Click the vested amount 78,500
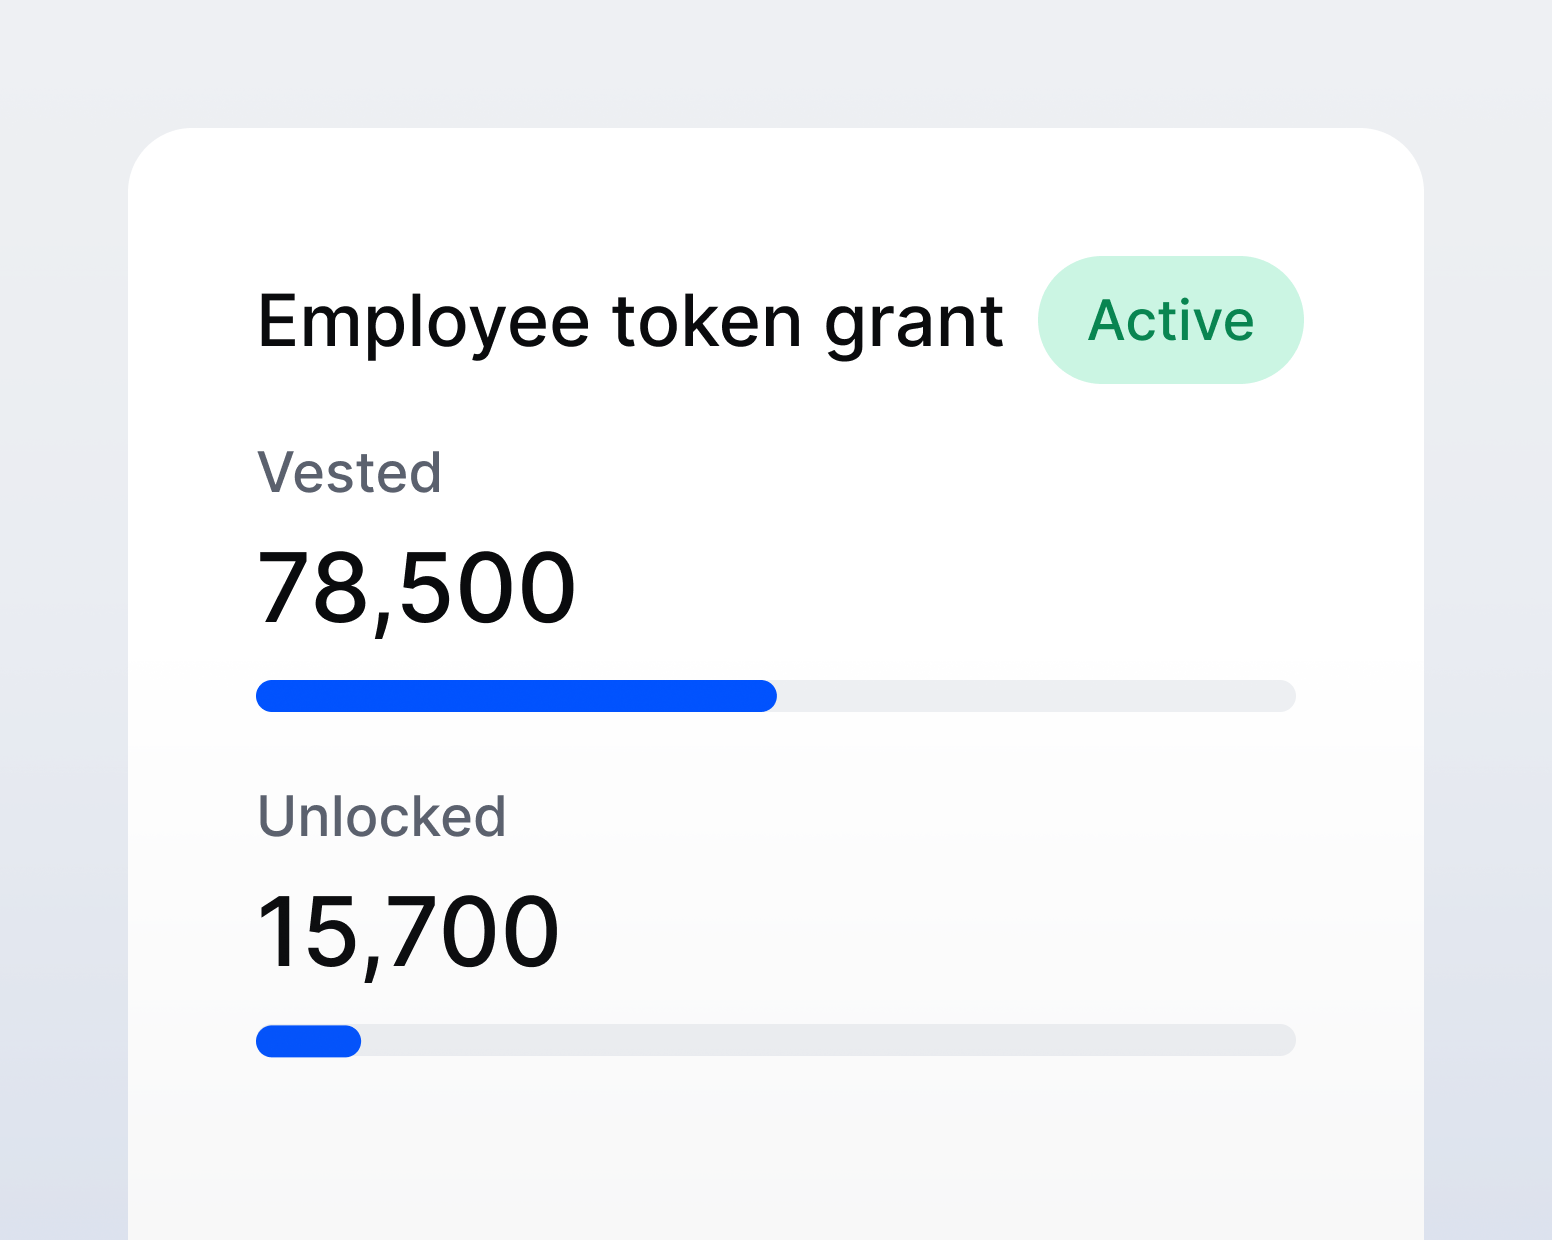Image resolution: width=1552 pixels, height=1240 pixels. 416,590
